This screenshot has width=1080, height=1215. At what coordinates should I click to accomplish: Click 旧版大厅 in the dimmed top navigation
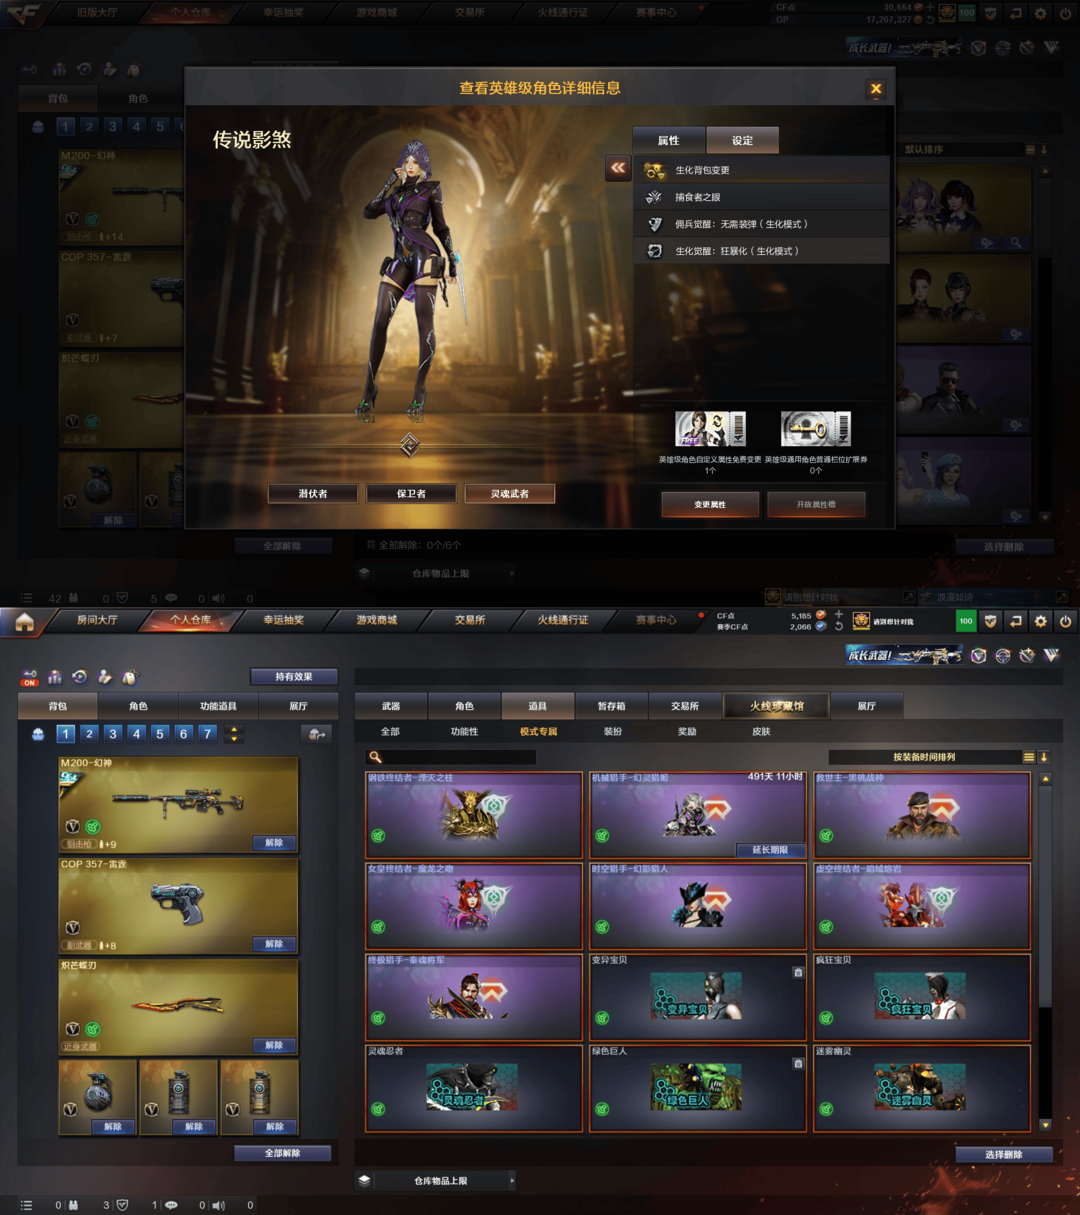(x=96, y=13)
